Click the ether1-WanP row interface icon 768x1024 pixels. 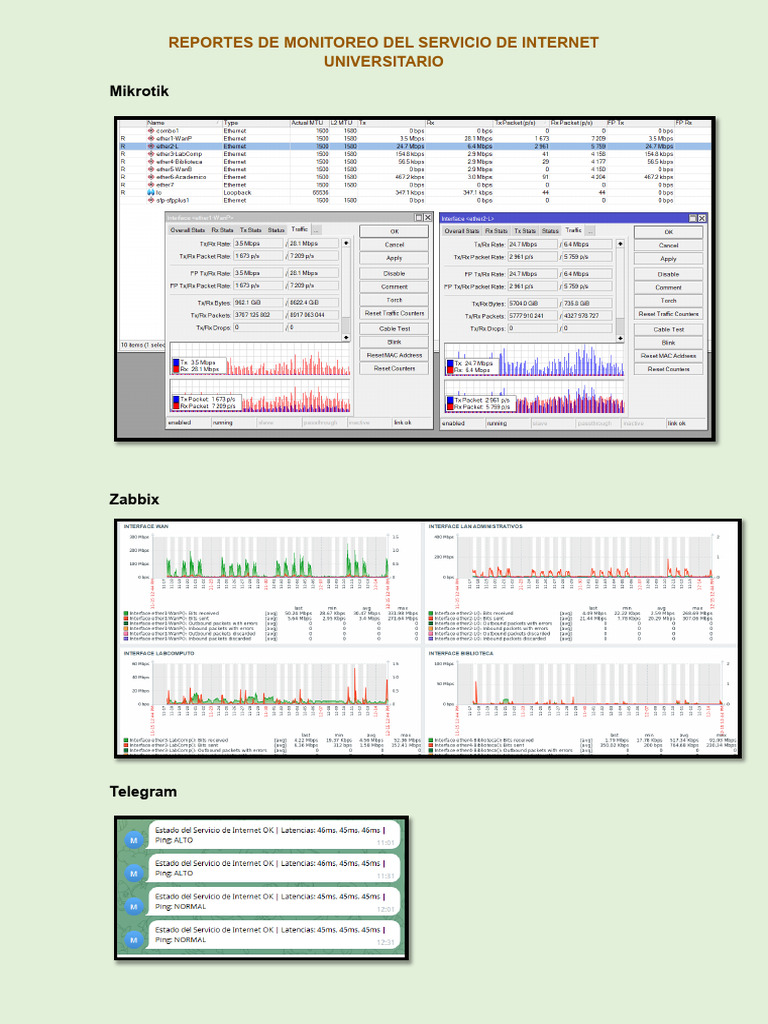pos(151,139)
